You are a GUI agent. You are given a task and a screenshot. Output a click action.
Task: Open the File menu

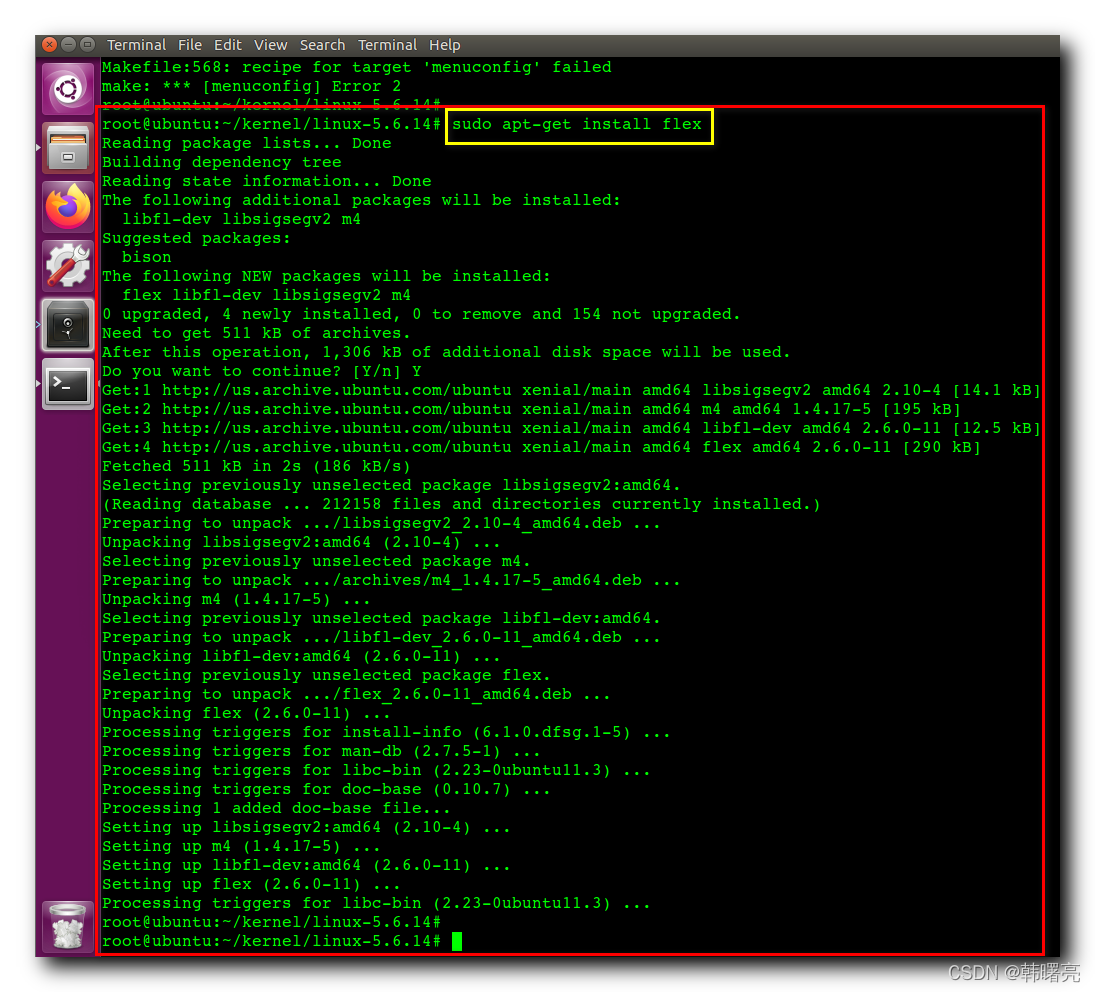tap(190, 45)
